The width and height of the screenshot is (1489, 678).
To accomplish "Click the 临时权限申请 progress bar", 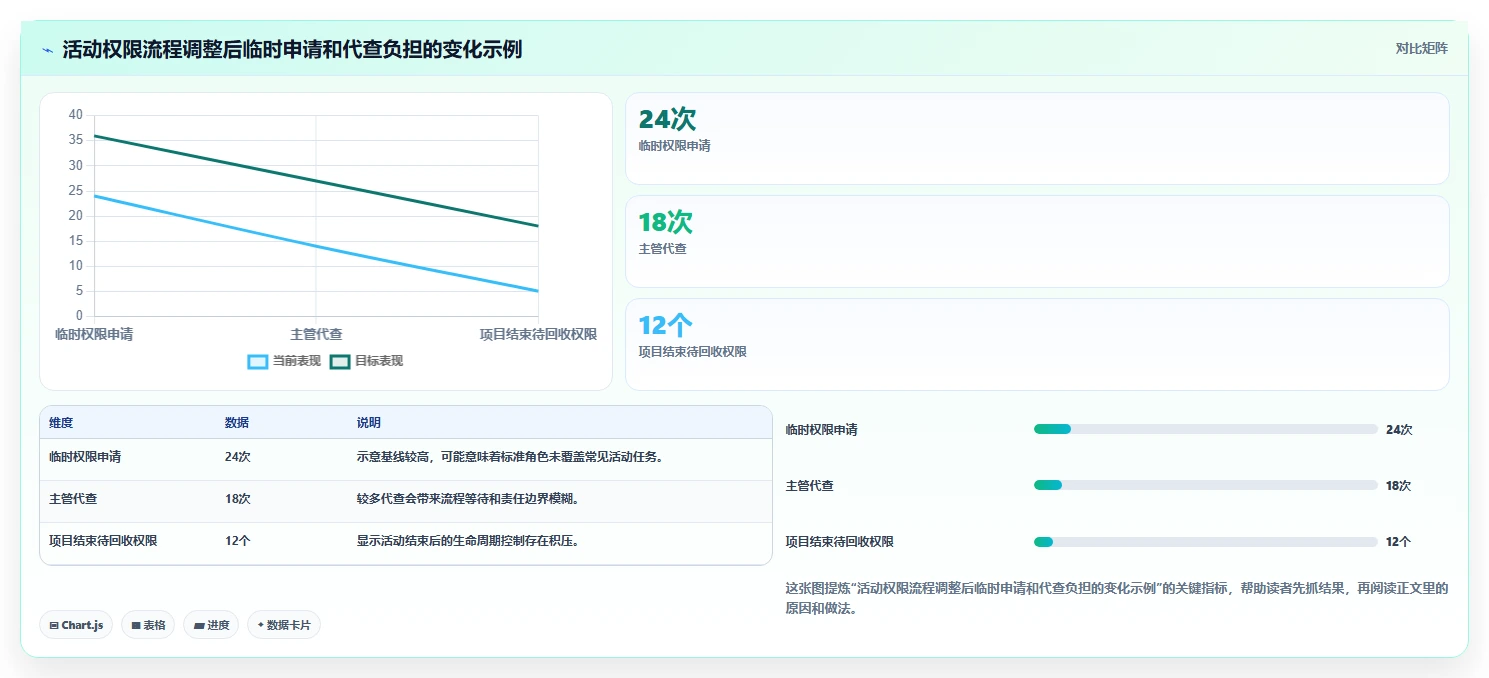I will [1205, 429].
